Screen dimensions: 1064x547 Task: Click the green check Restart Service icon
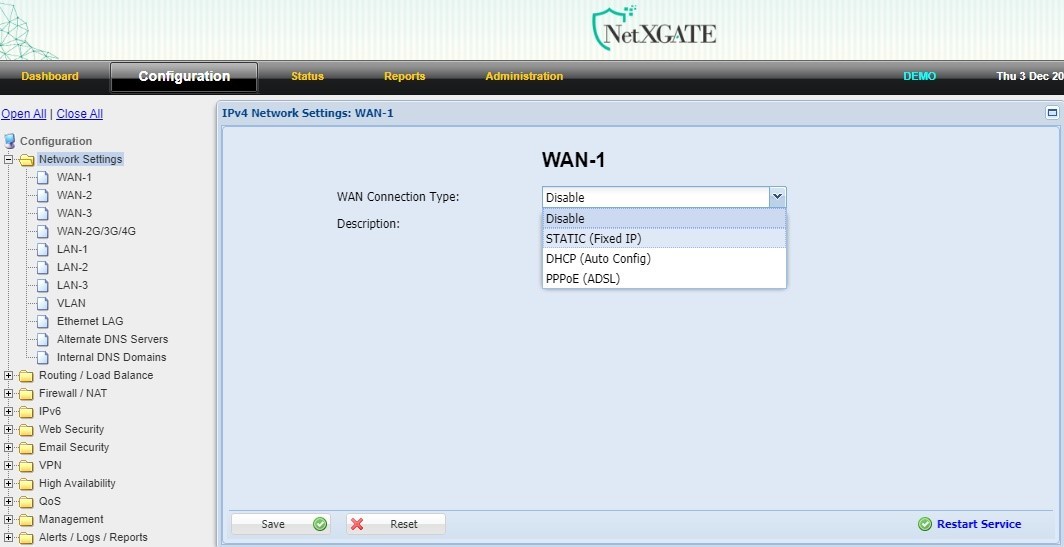point(925,524)
